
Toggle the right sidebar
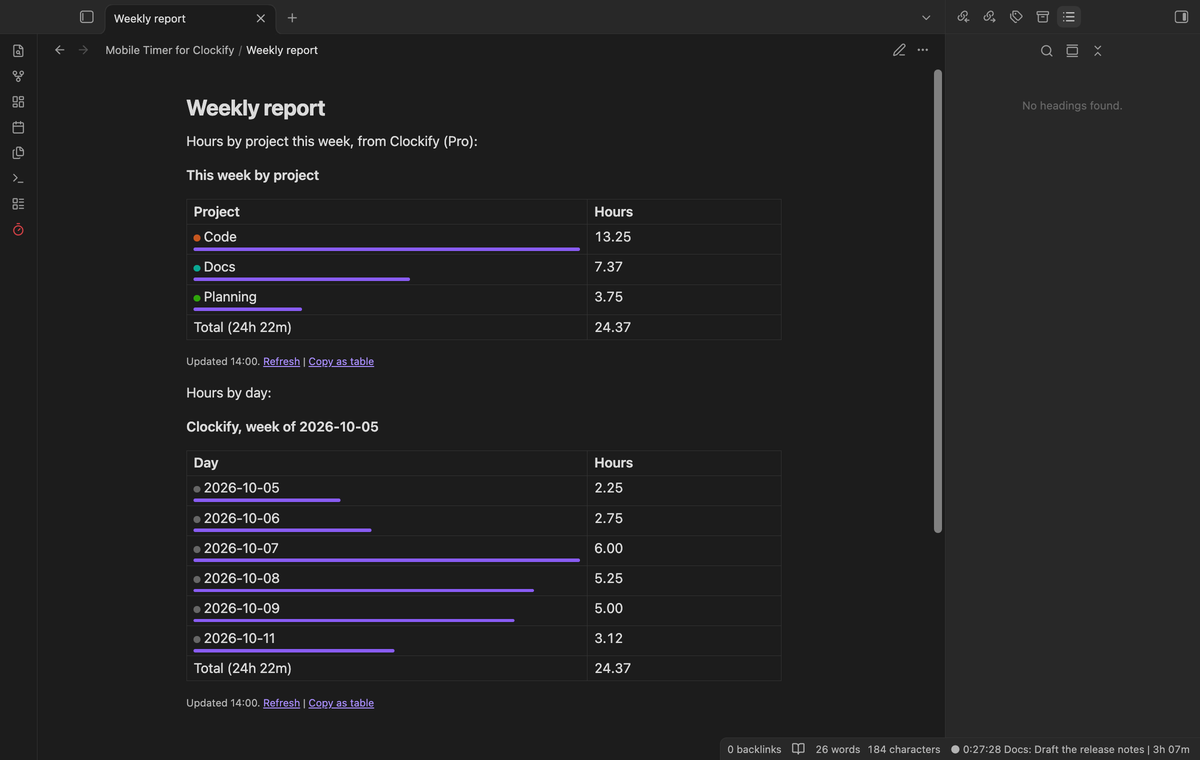pos(1181,17)
